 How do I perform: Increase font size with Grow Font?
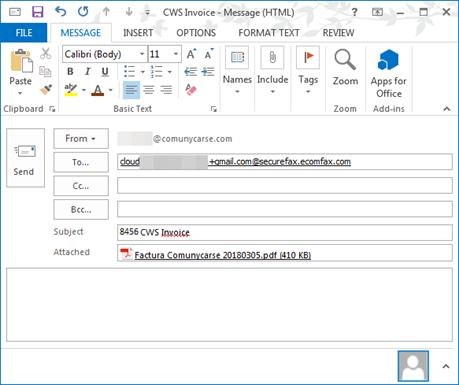[191, 54]
